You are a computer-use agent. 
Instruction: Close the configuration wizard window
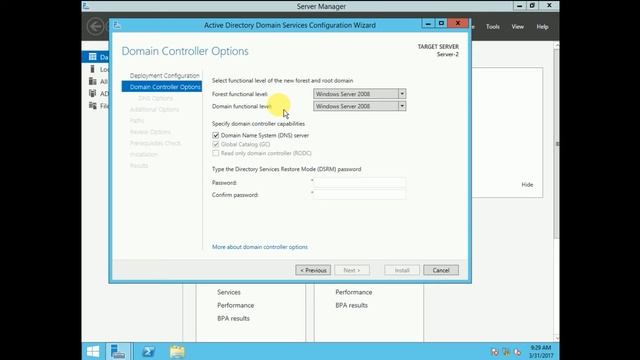click(458, 24)
